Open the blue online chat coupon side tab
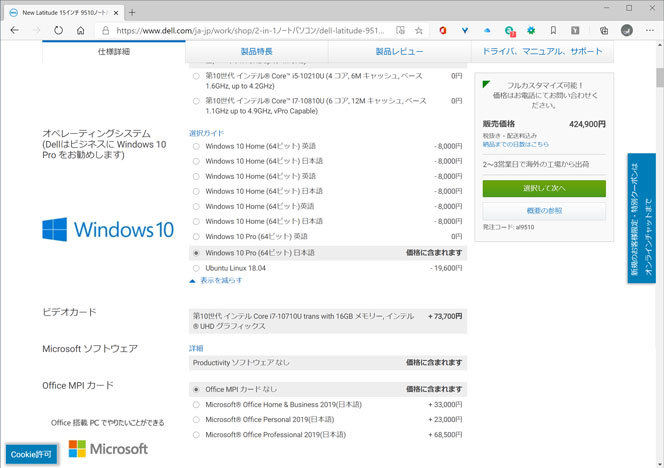 click(x=642, y=218)
